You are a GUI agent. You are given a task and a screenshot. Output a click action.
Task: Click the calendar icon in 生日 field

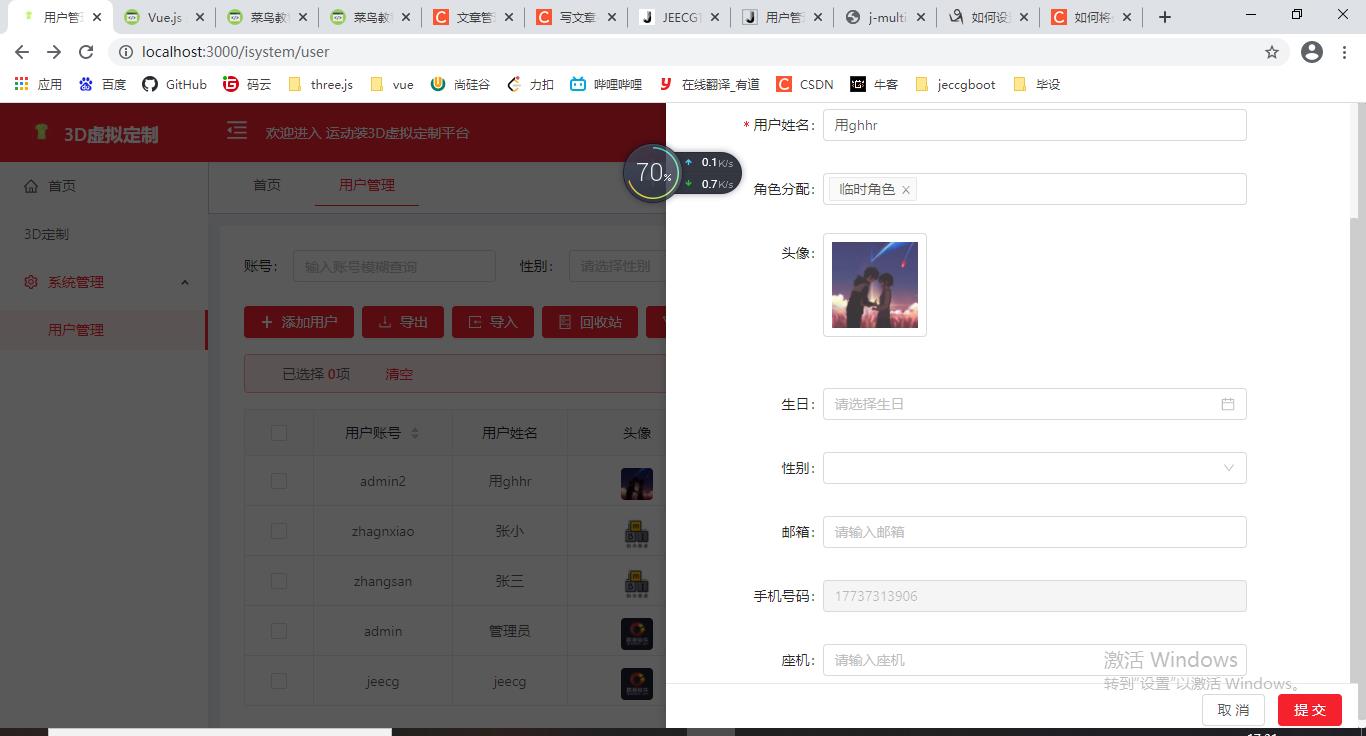1227,404
